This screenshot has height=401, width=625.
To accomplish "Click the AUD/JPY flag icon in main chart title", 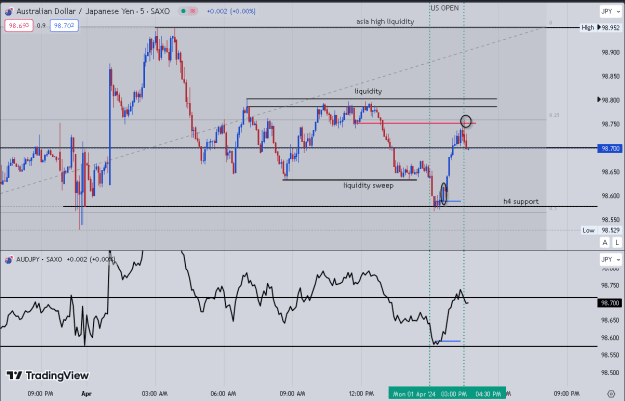I will pyautogui.click(x=9, y=12).
